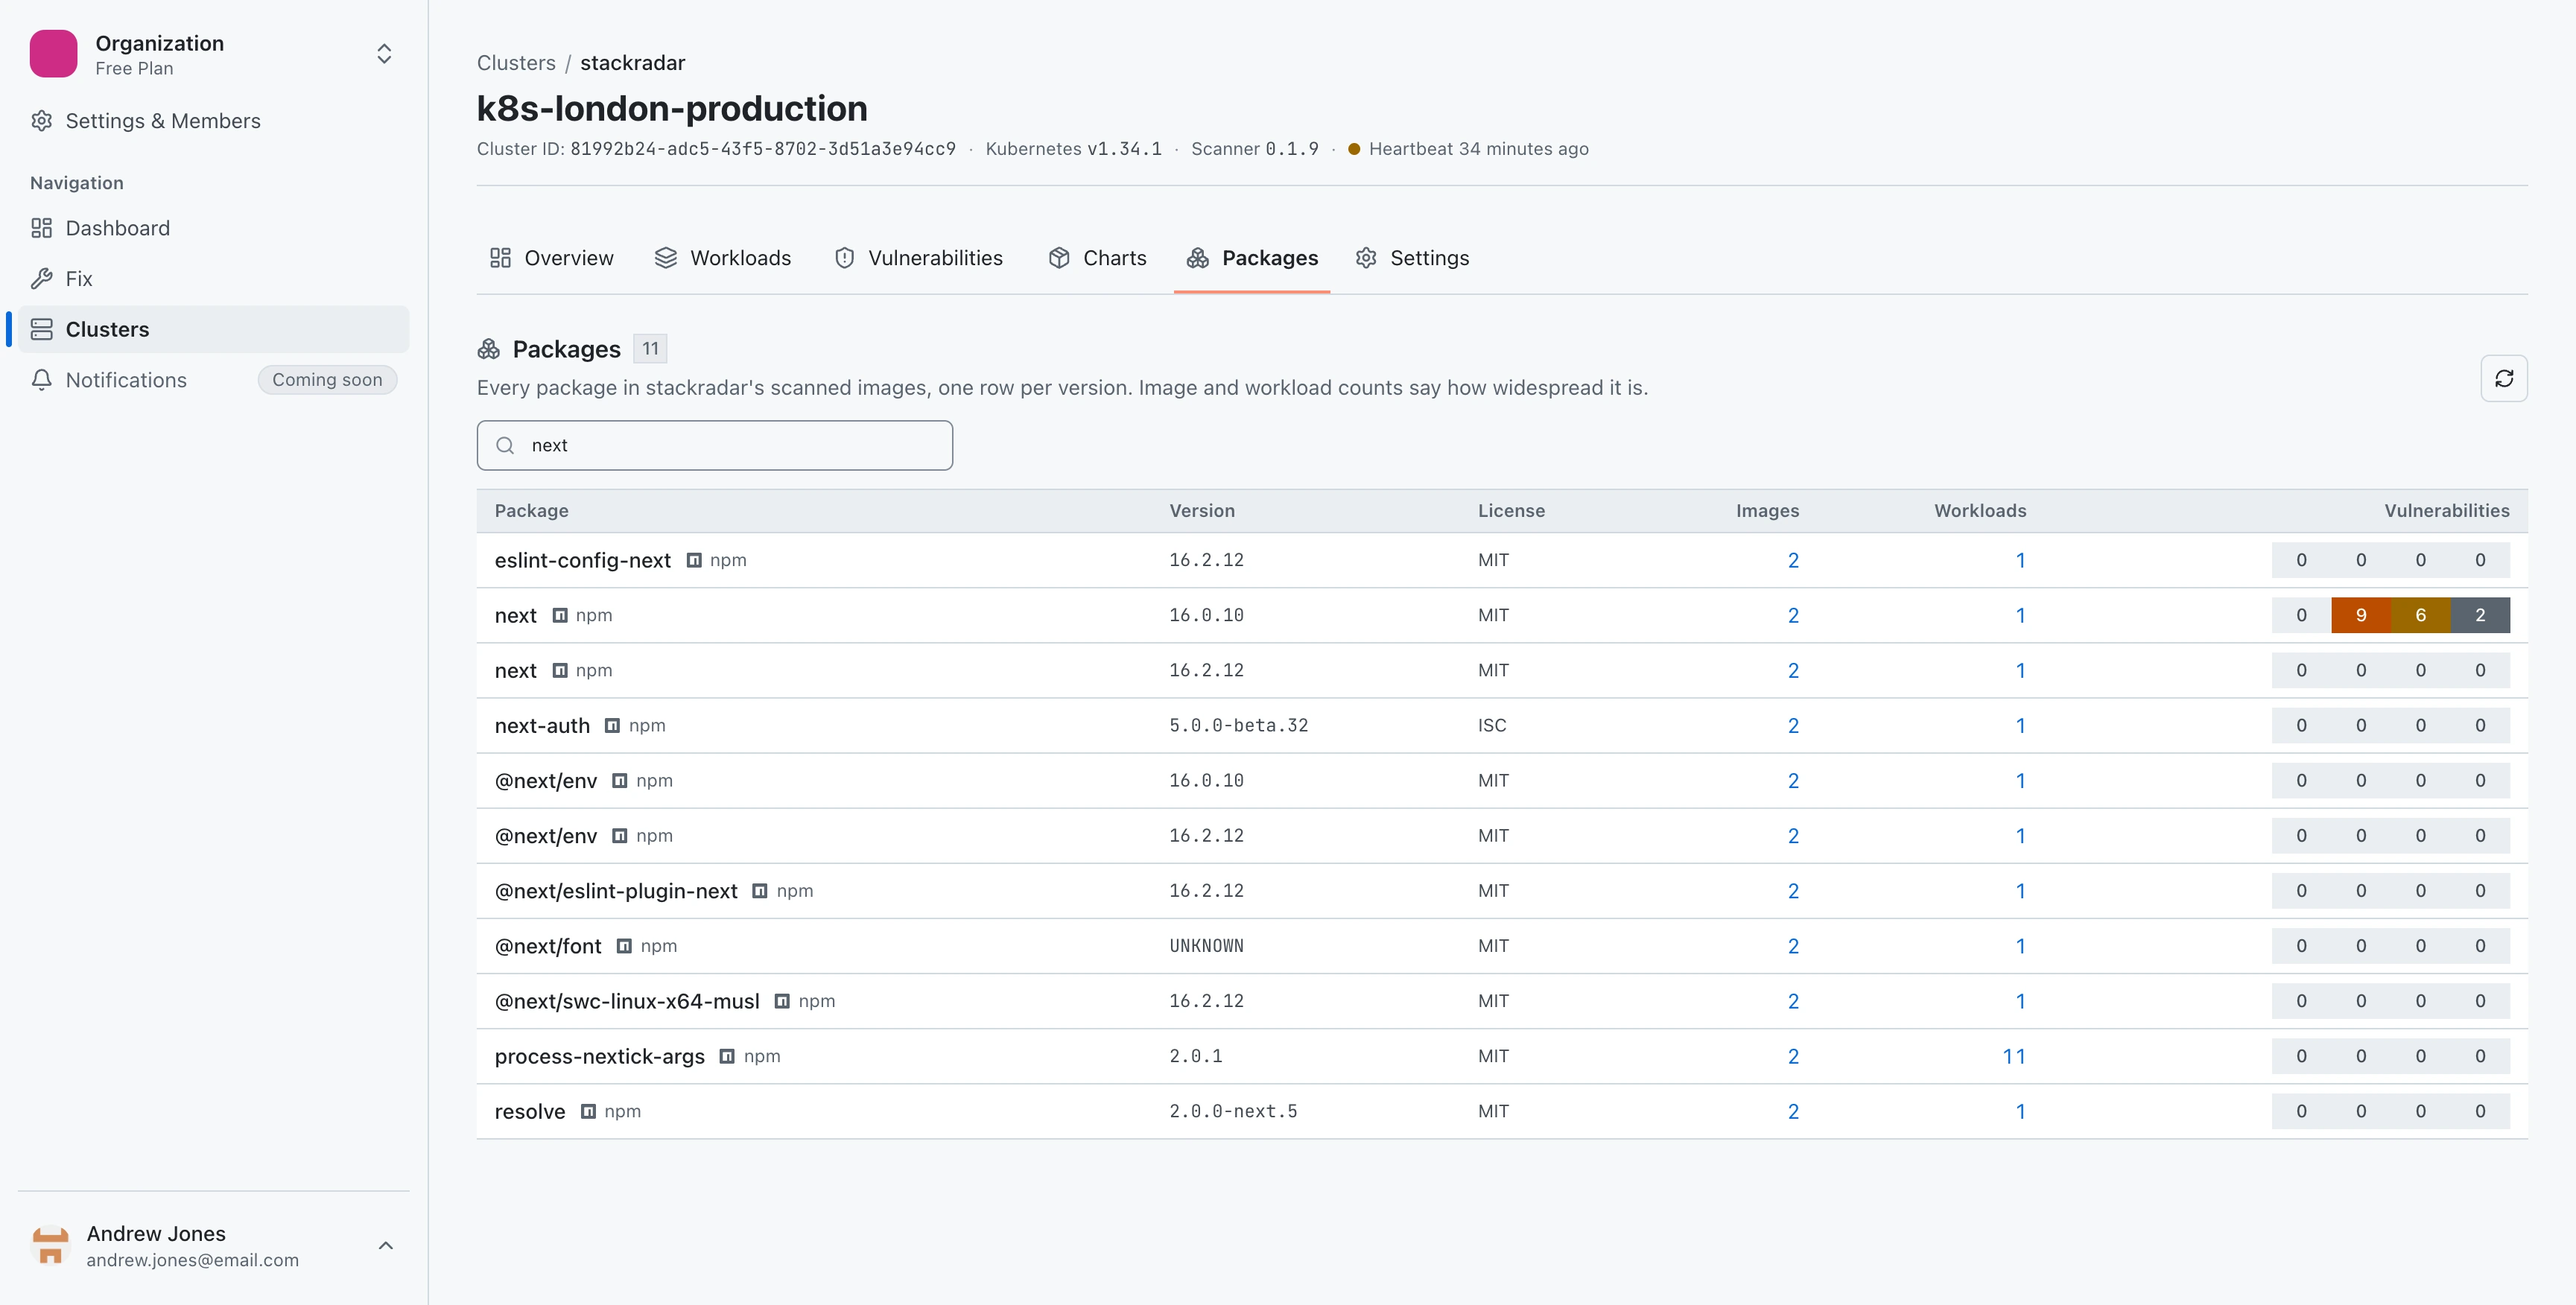2576x1305 pixels.
Task: Expand the Andrew Jones user menu
Action: (x=386, y=1245)
